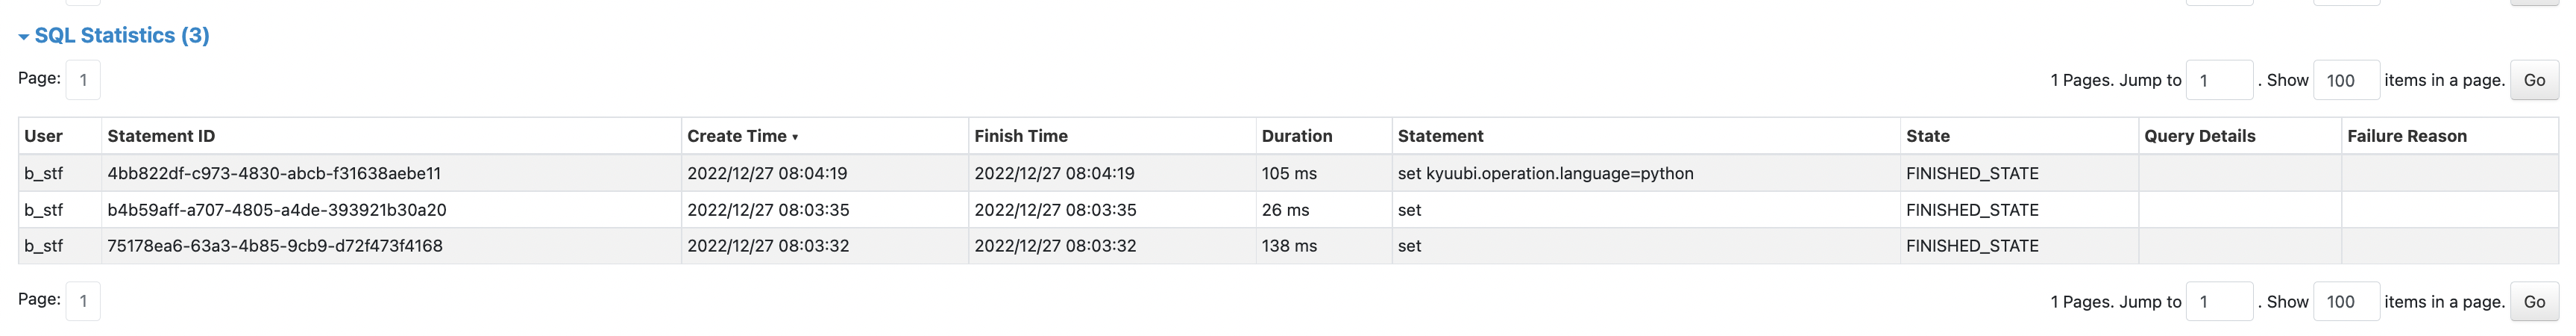The height and width of the screenshot is (336, 2576).
Task: Click the Query Details column header
Action: pos(2199,136)
